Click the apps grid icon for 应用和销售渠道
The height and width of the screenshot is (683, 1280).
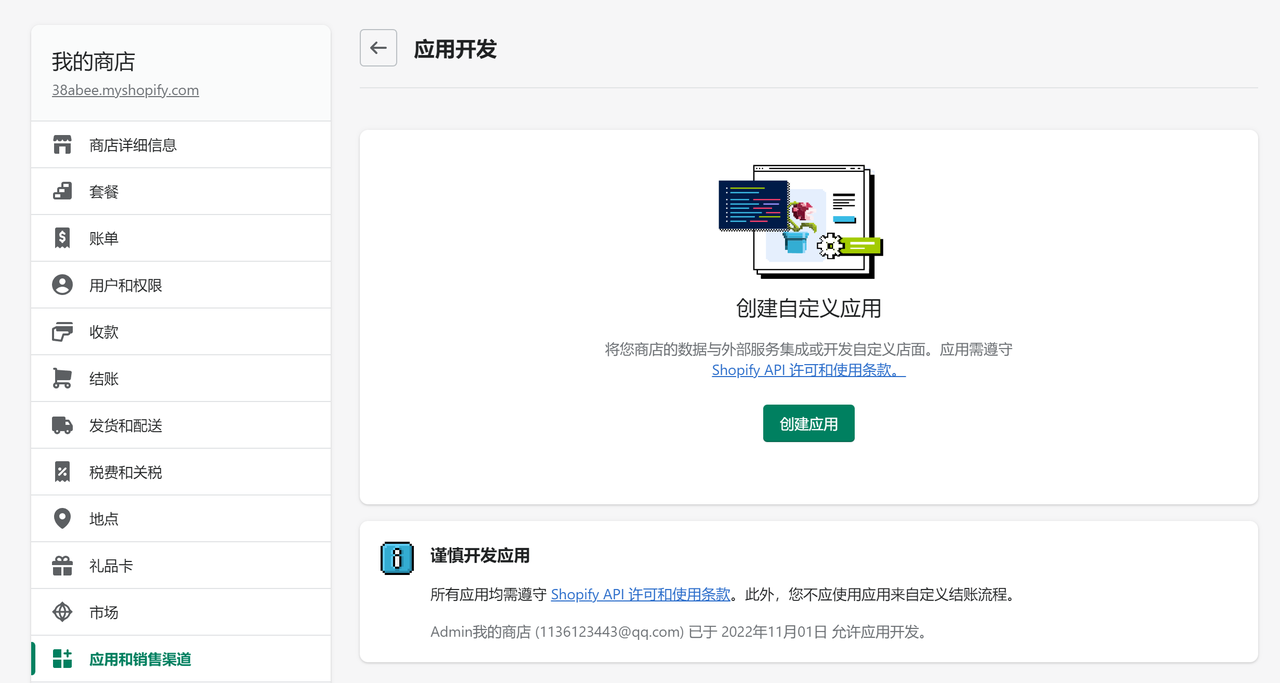[x=62, y=659]
